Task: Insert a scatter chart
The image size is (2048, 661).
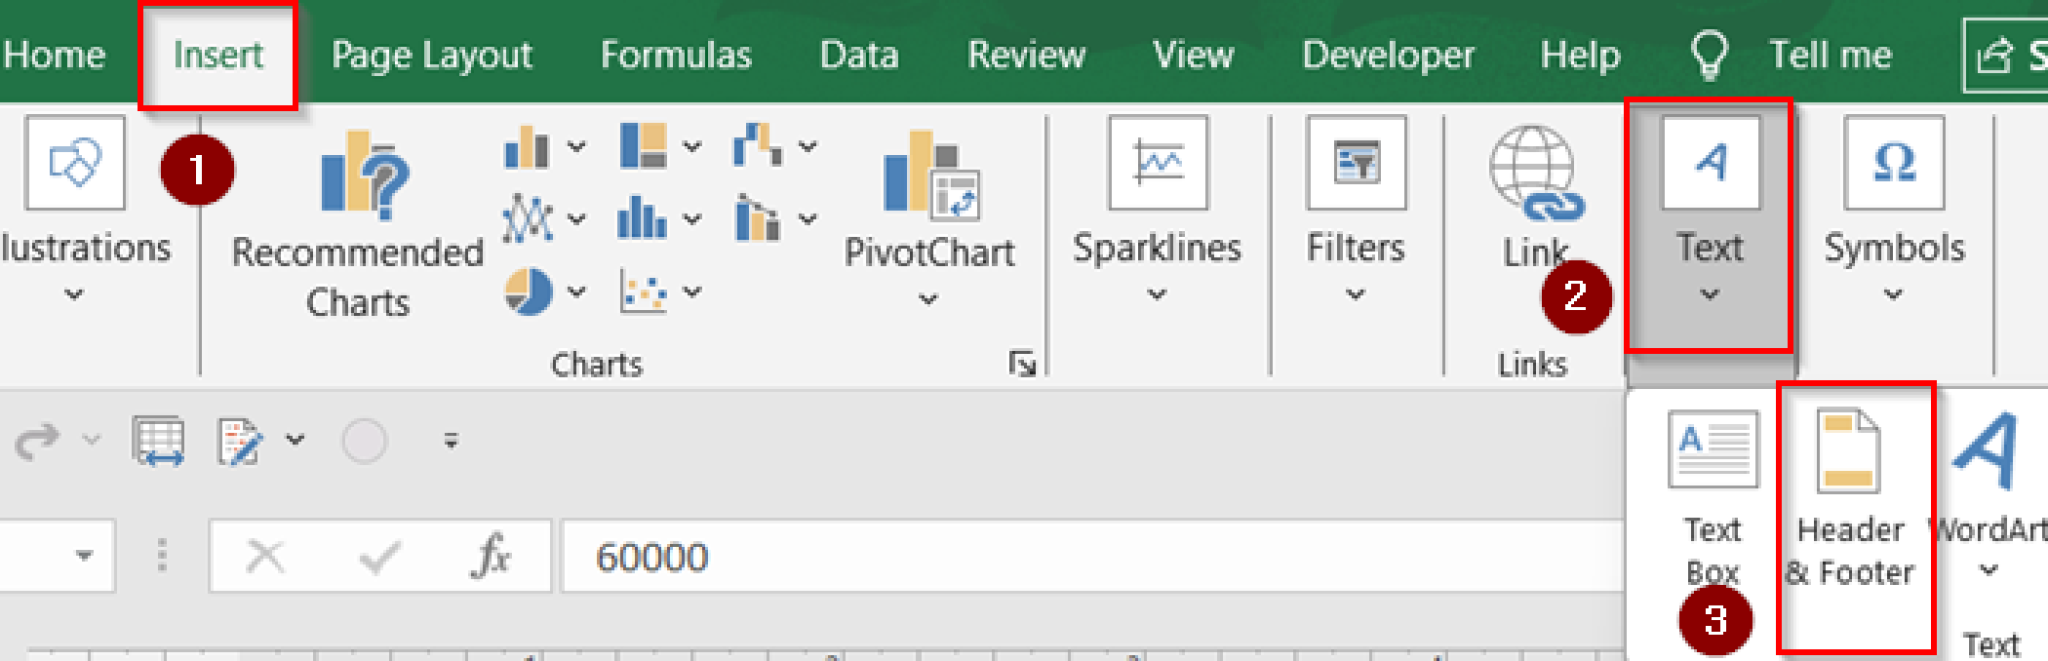Action: pos(642,292)
